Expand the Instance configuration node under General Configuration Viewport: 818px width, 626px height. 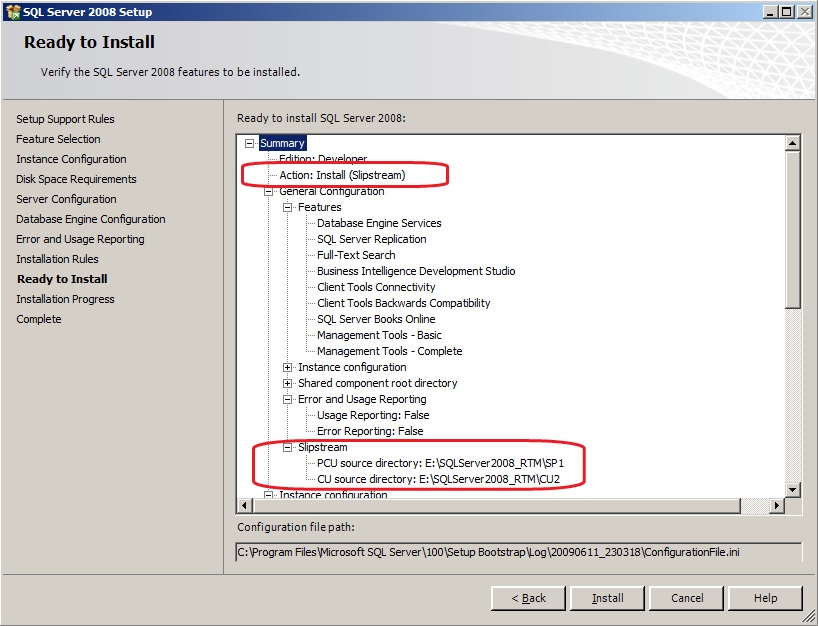click(288, 367)
